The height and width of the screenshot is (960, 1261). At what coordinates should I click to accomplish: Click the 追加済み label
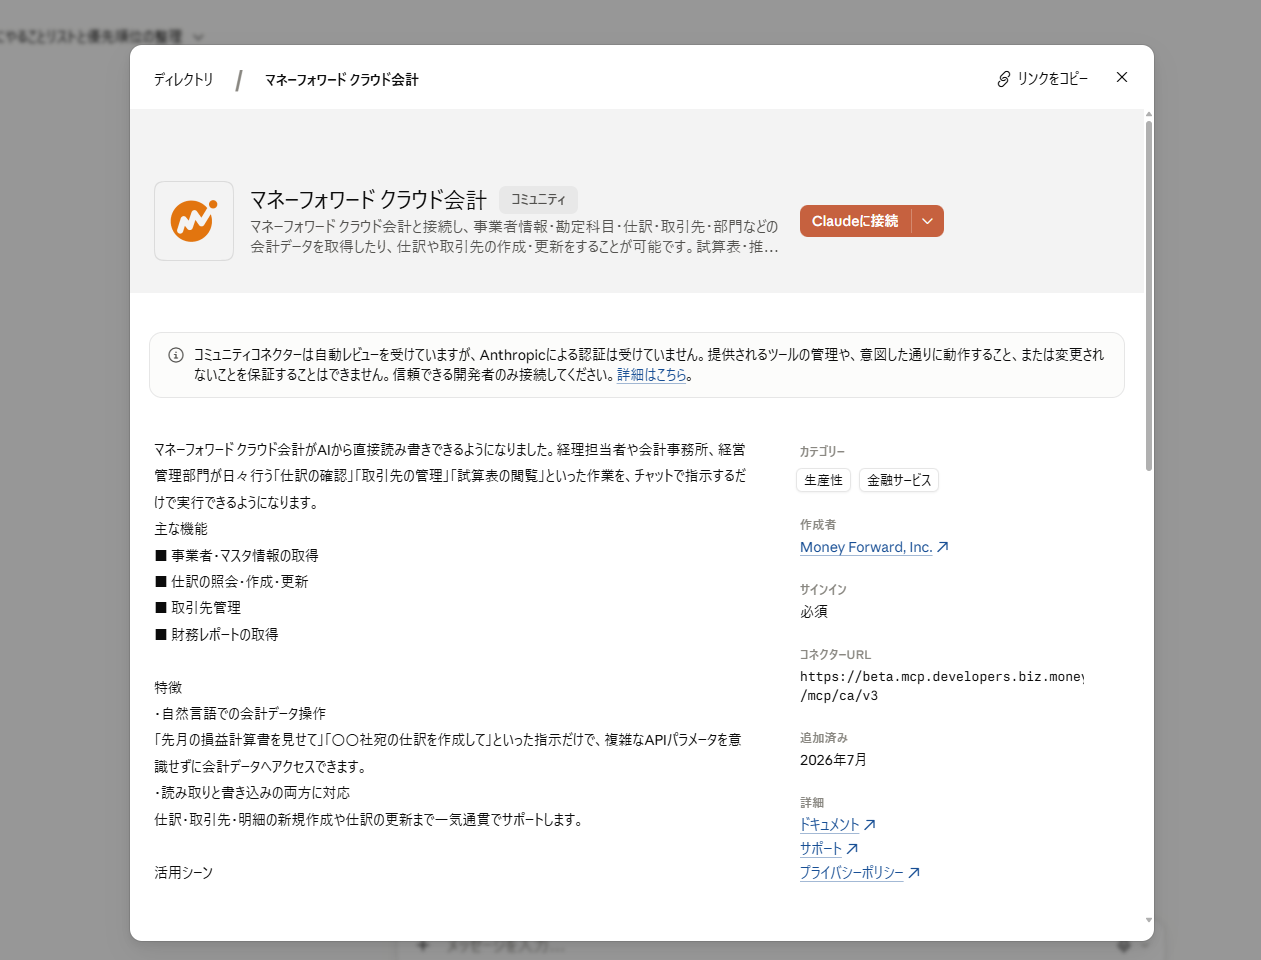pyautogui.click(x=824, y=738)
